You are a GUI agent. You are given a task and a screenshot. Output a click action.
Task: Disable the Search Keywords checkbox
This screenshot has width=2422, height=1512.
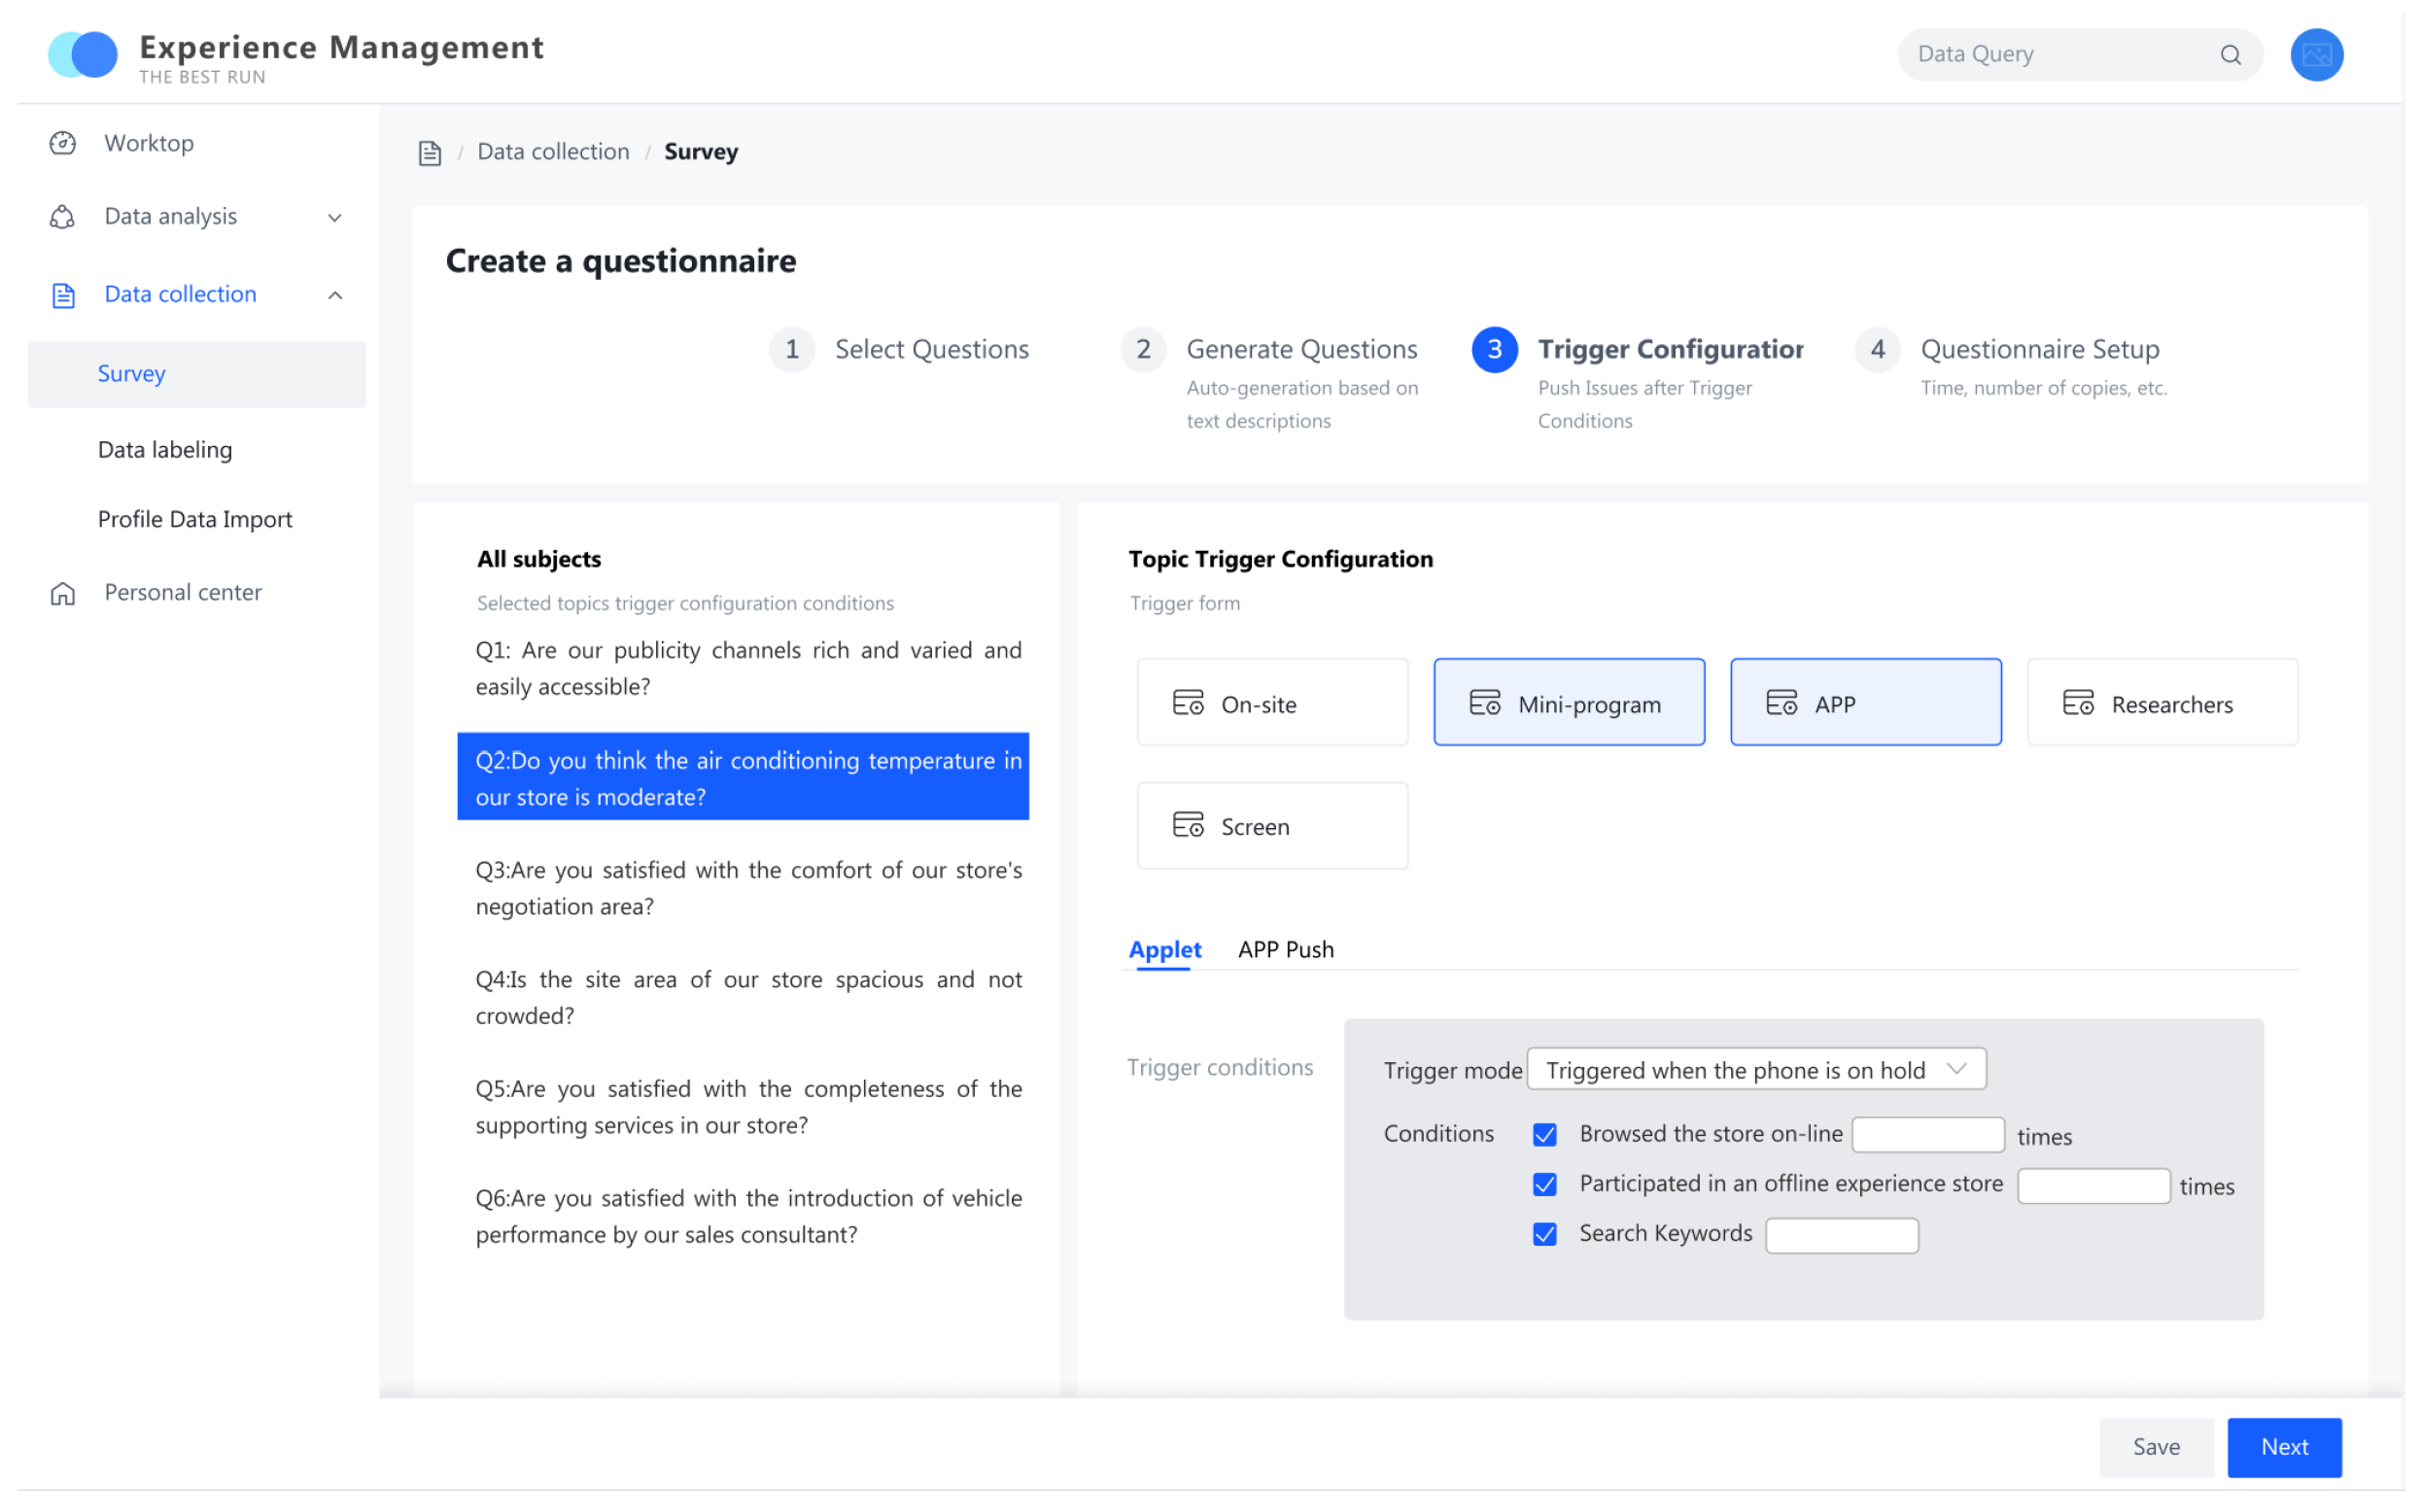point(1544,1235)
